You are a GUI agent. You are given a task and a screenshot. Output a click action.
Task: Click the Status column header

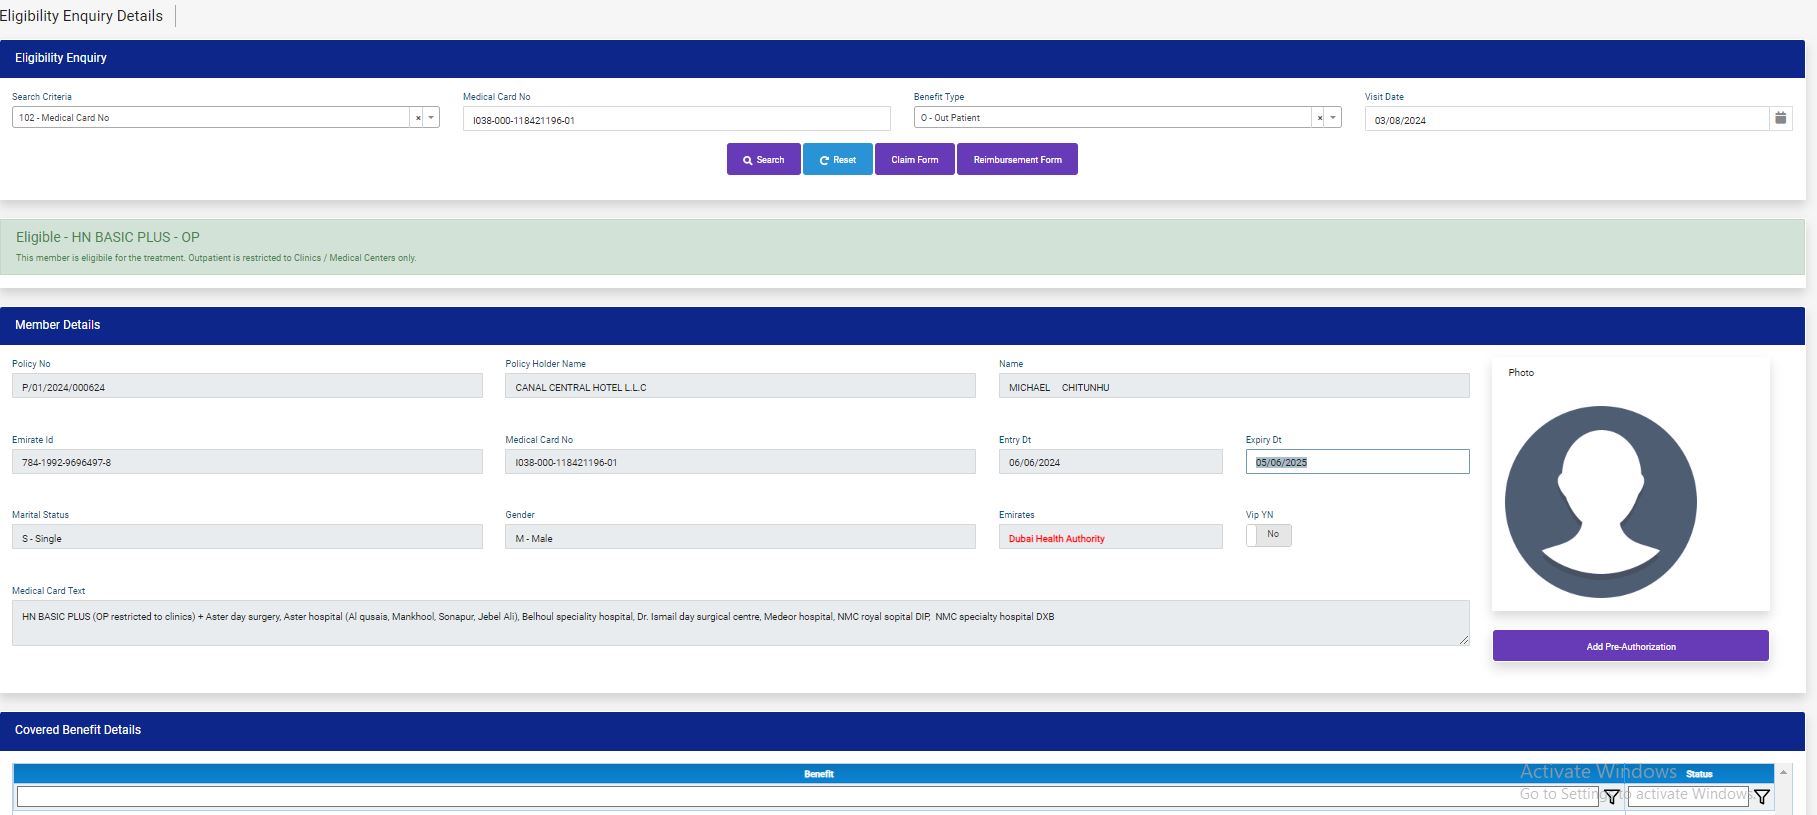pyautogui.click(x=1698, y=774)
